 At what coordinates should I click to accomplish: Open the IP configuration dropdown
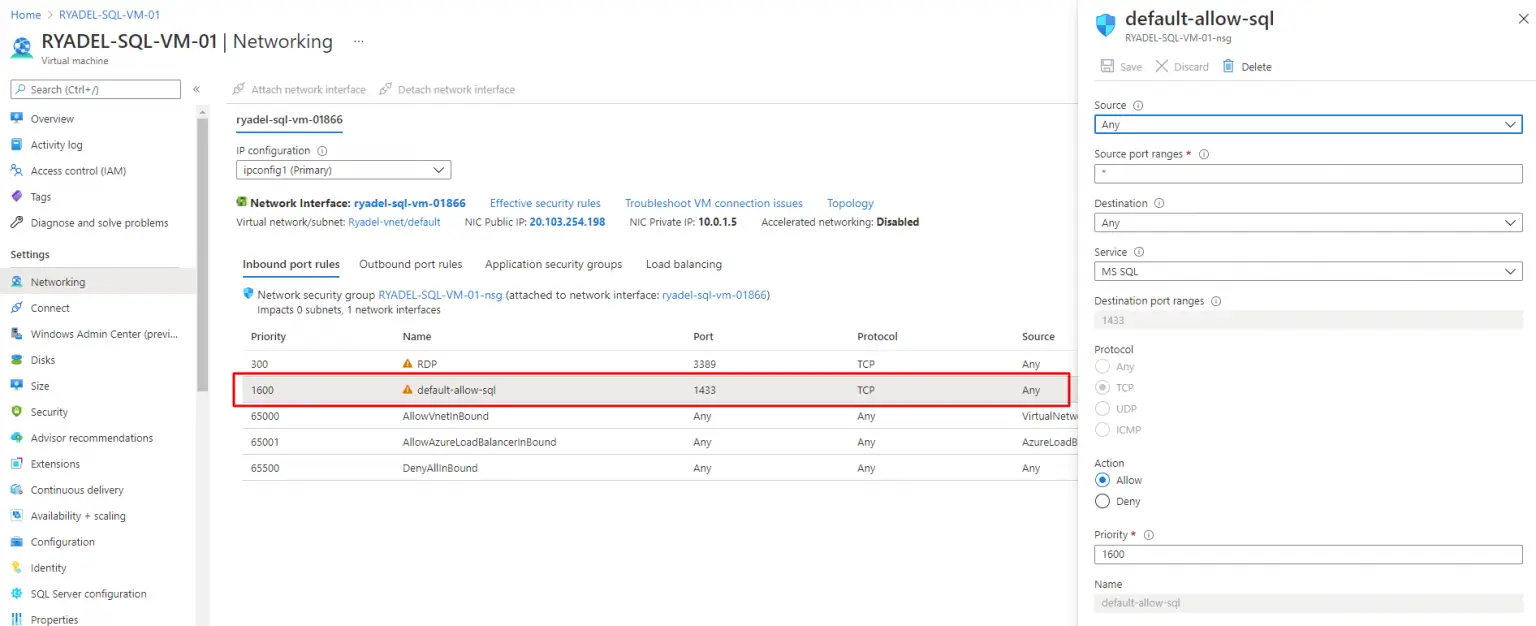(343, 169)
